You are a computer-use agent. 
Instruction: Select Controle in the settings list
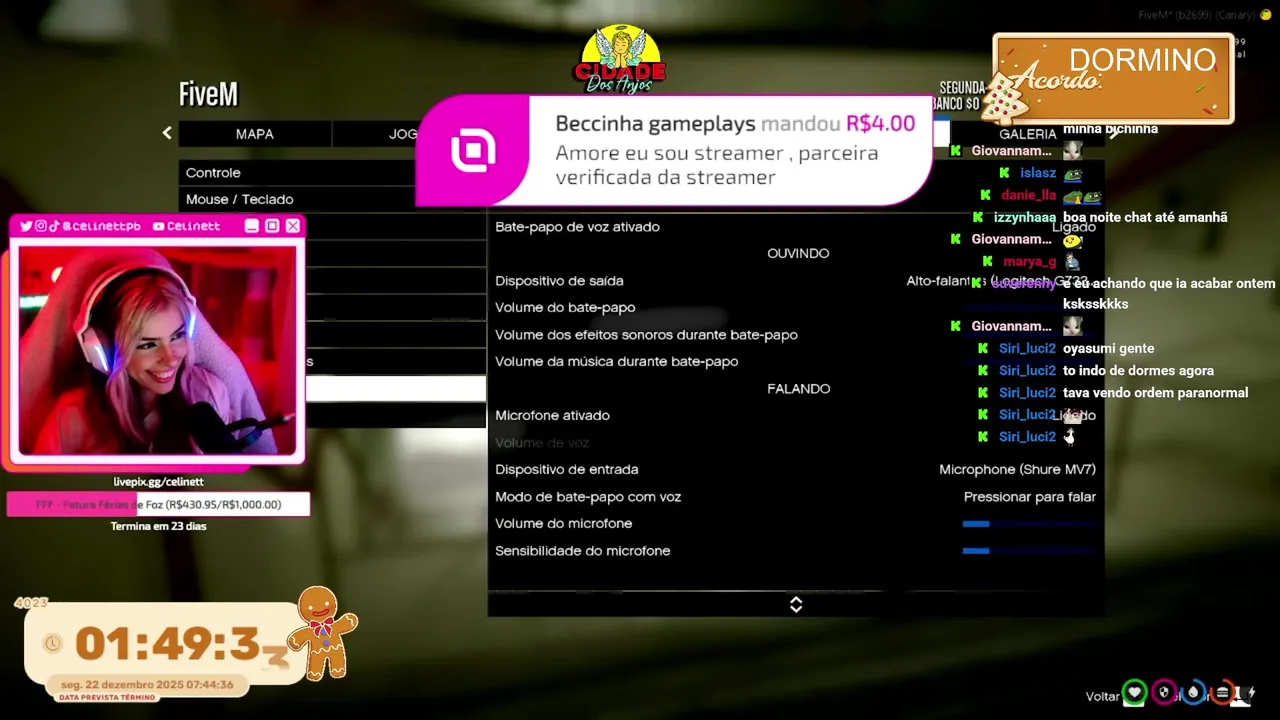pos(298,173)
